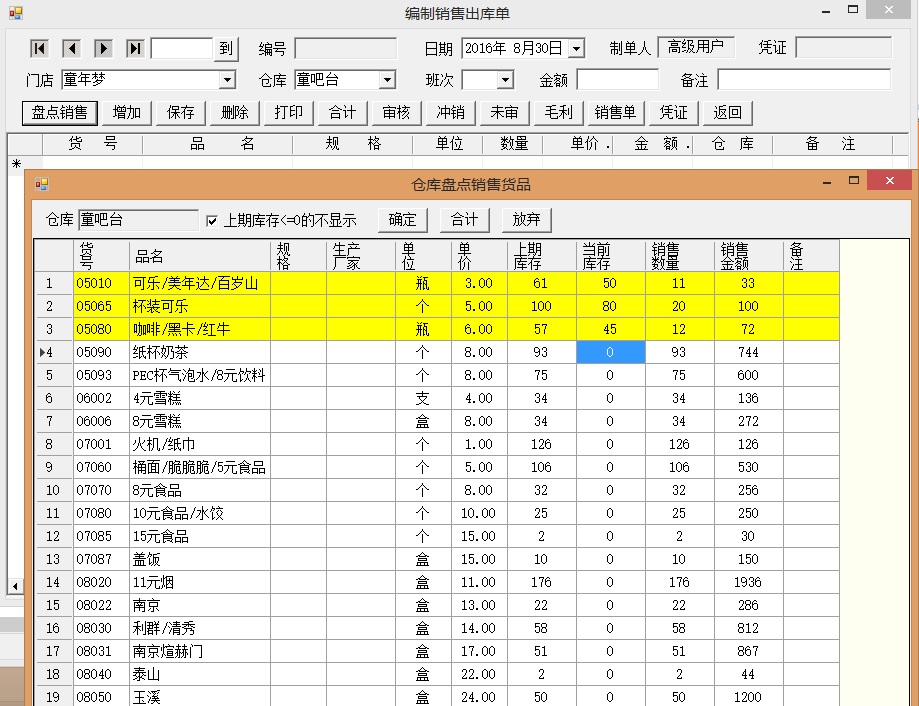This screenshot has height=706, width=919.
Task: Click the 放弃 abandon button
Action: coord(526,220)
